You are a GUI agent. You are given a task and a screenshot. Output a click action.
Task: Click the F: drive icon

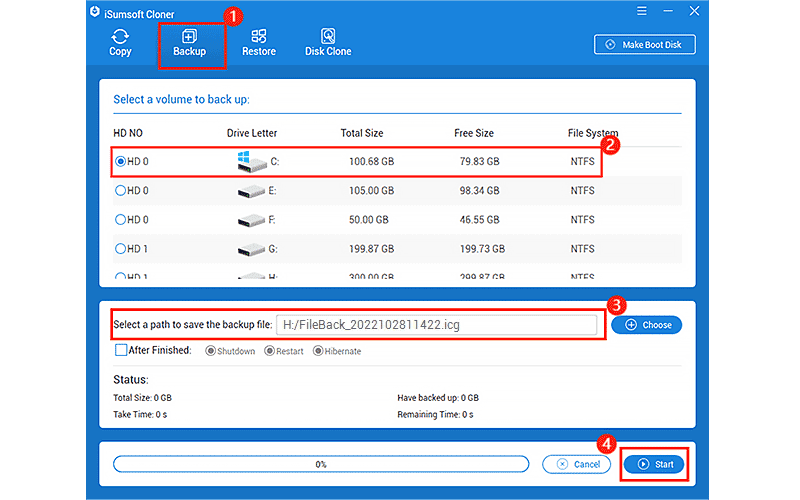coord(252,220)
